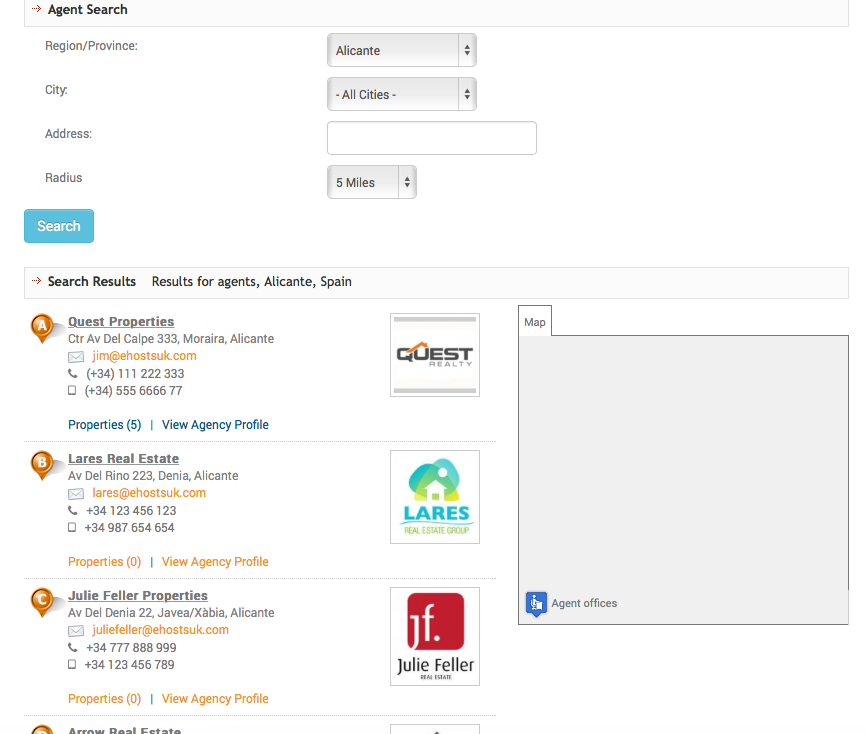The width and height of the screenshot is (866, 734).
Task: Click the blue Search button
Action: (x=59, y=226)
